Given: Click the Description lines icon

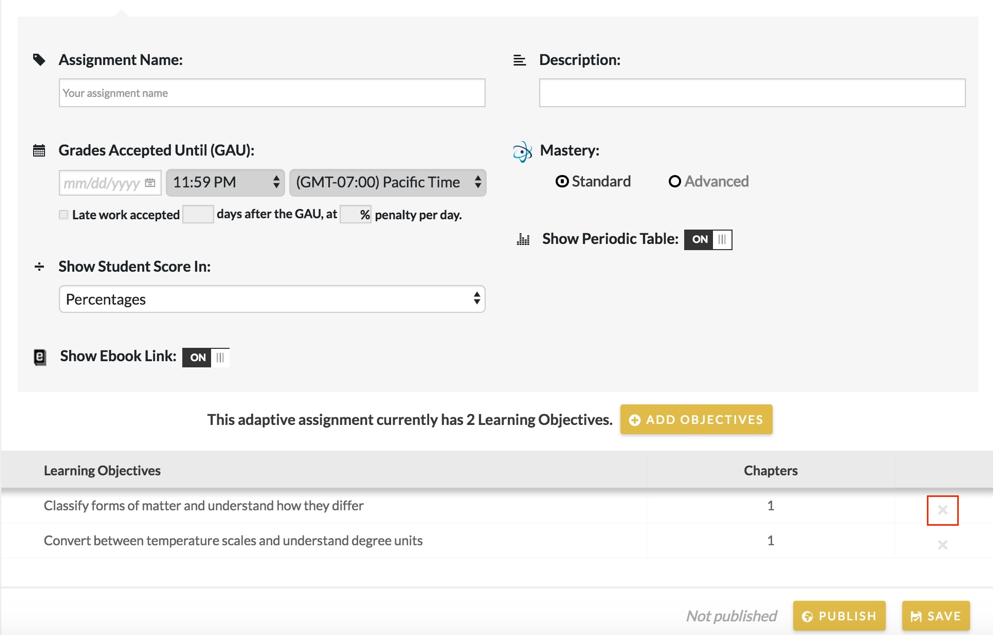Looking at the screenshot, I should point(519,61).
